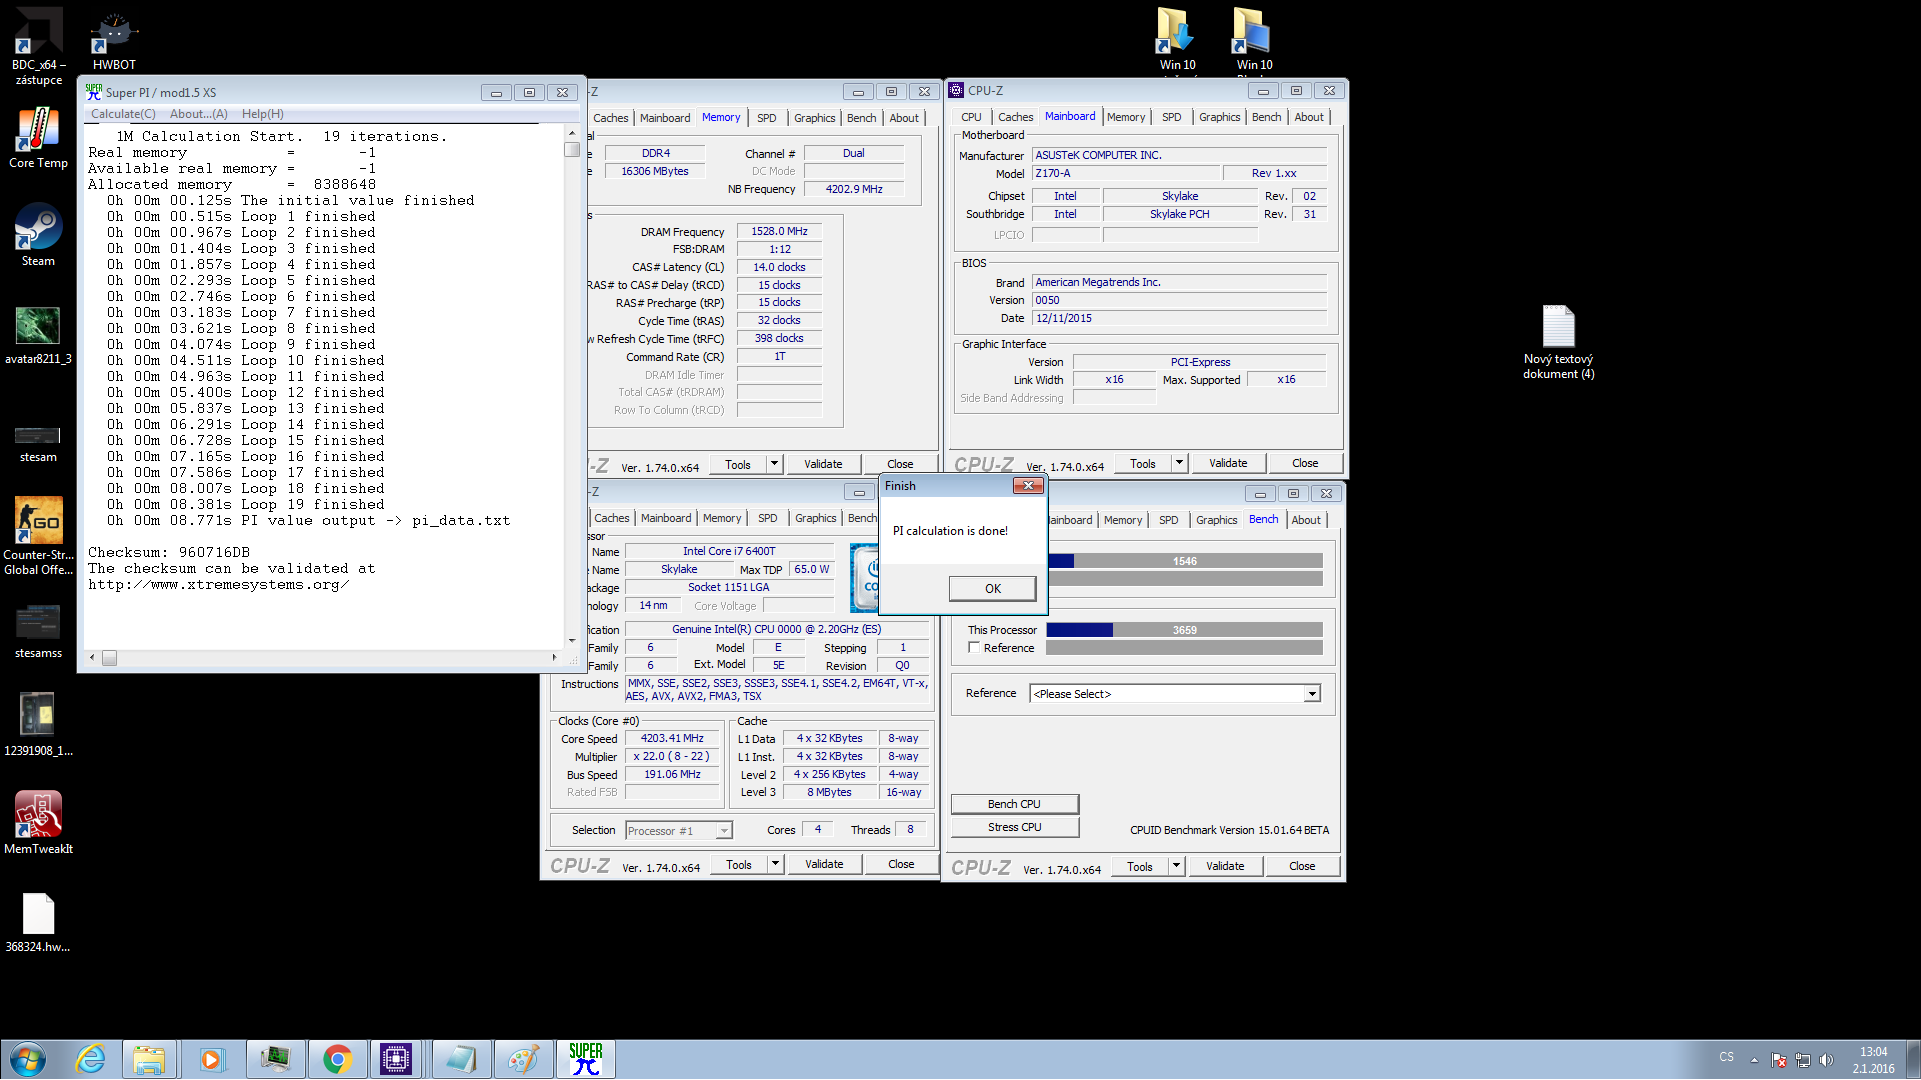Launch Core Temp from desktop

[38, 132]
